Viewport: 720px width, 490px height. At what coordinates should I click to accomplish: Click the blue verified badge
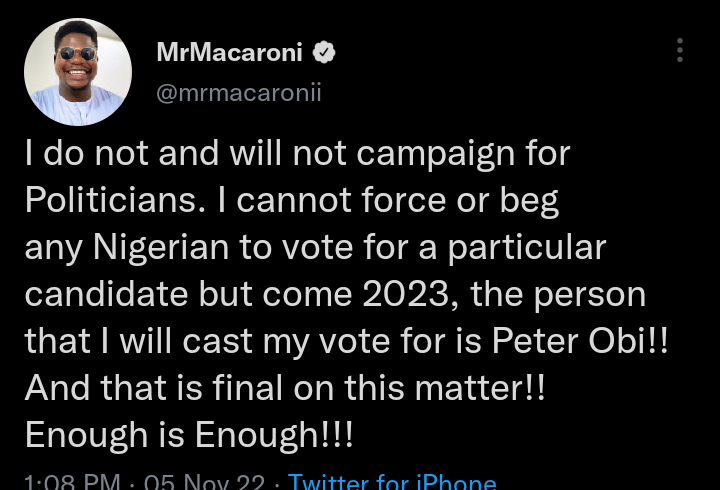point(325,53)
